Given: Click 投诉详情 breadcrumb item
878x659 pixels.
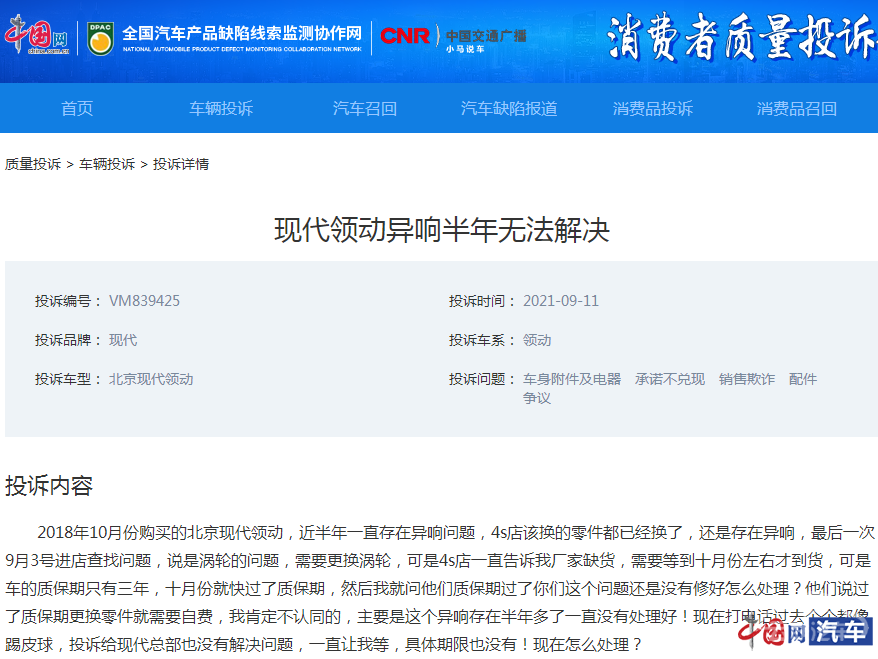Looking at the screenshot, I should 181,164.
